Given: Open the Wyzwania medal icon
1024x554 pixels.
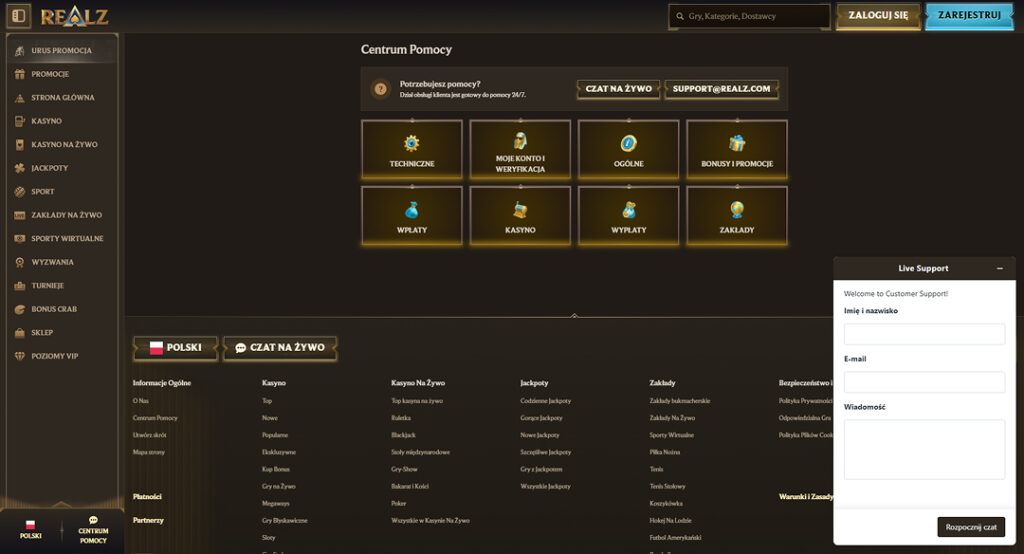Looking at the screenshot, I should point(20,262).
